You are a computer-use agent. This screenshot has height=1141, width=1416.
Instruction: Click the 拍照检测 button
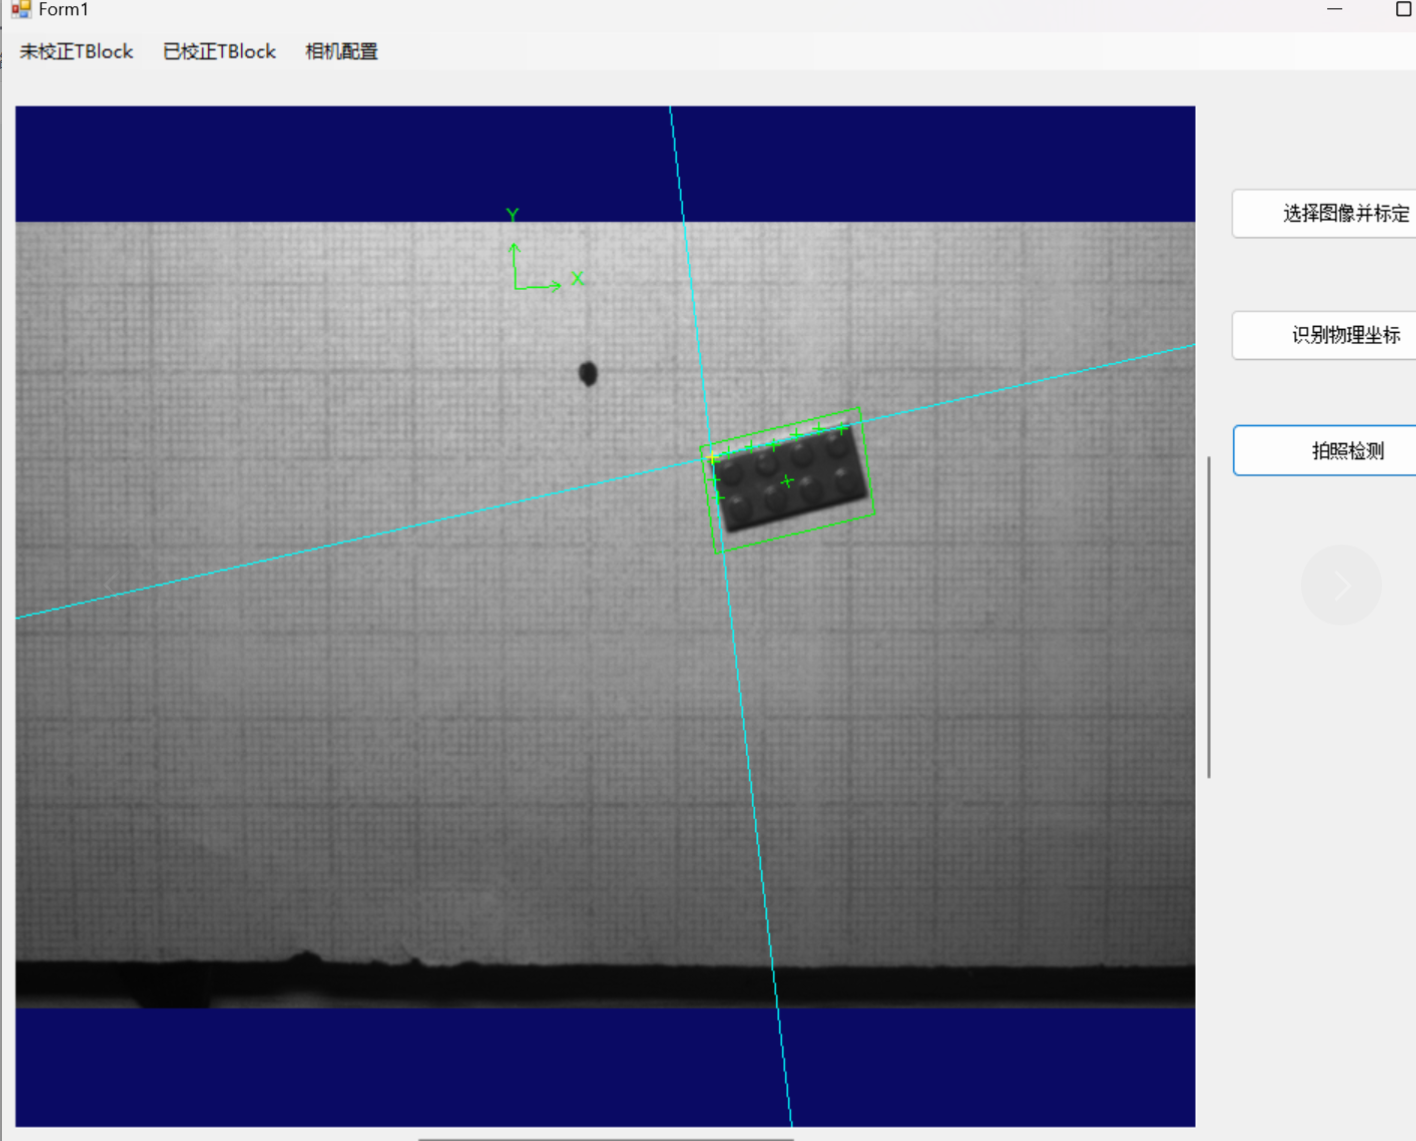pyautogui.click(x=1325, y=450)
